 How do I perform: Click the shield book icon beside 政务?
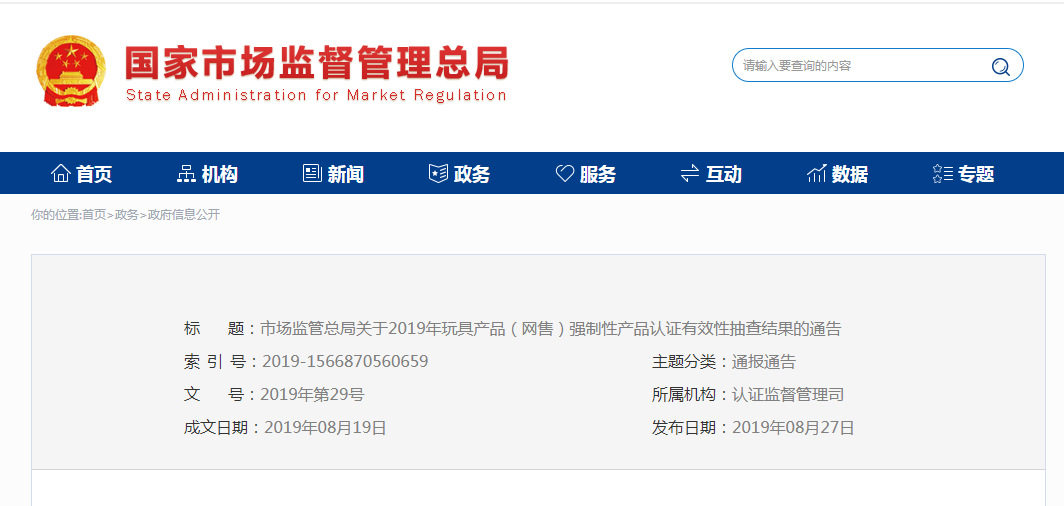click(x=438, y=174)
